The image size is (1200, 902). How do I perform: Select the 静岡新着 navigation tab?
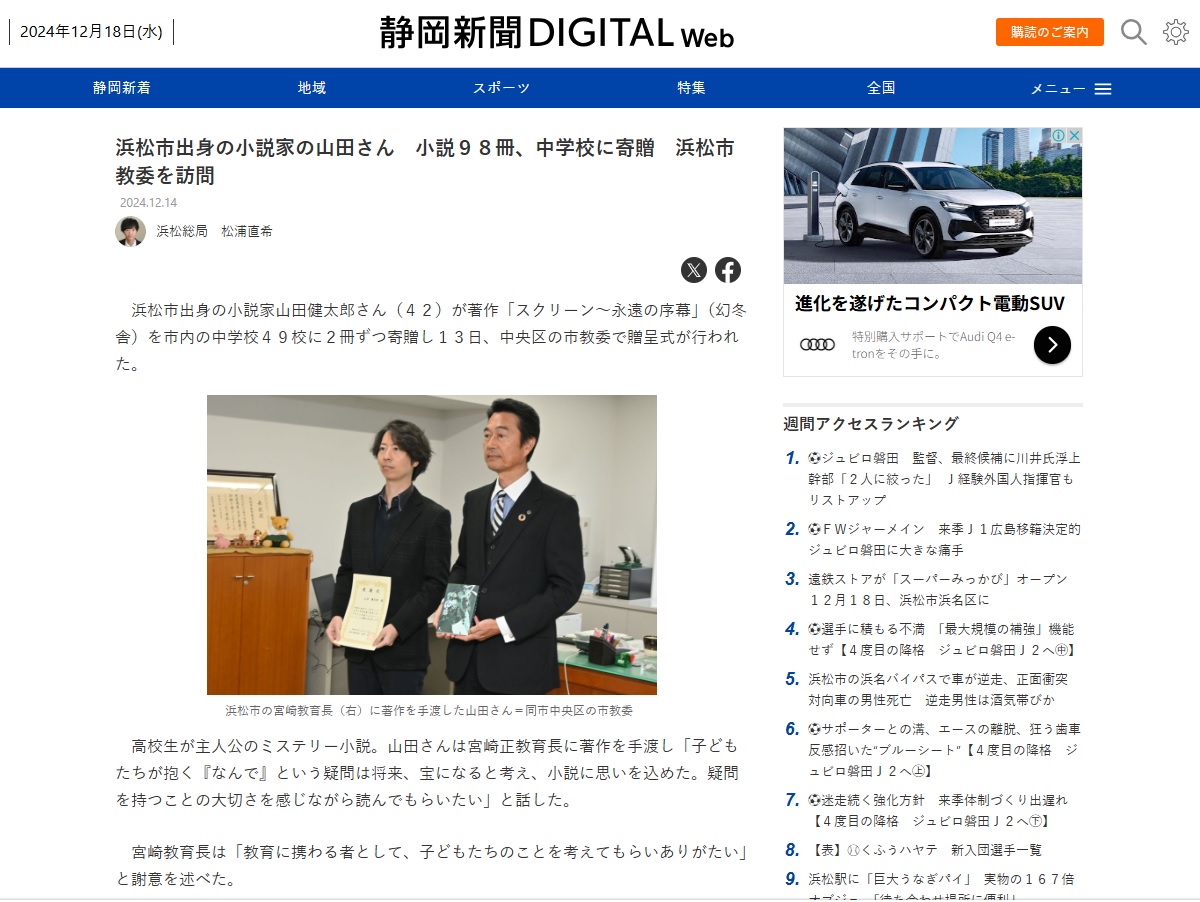(122, 88)
